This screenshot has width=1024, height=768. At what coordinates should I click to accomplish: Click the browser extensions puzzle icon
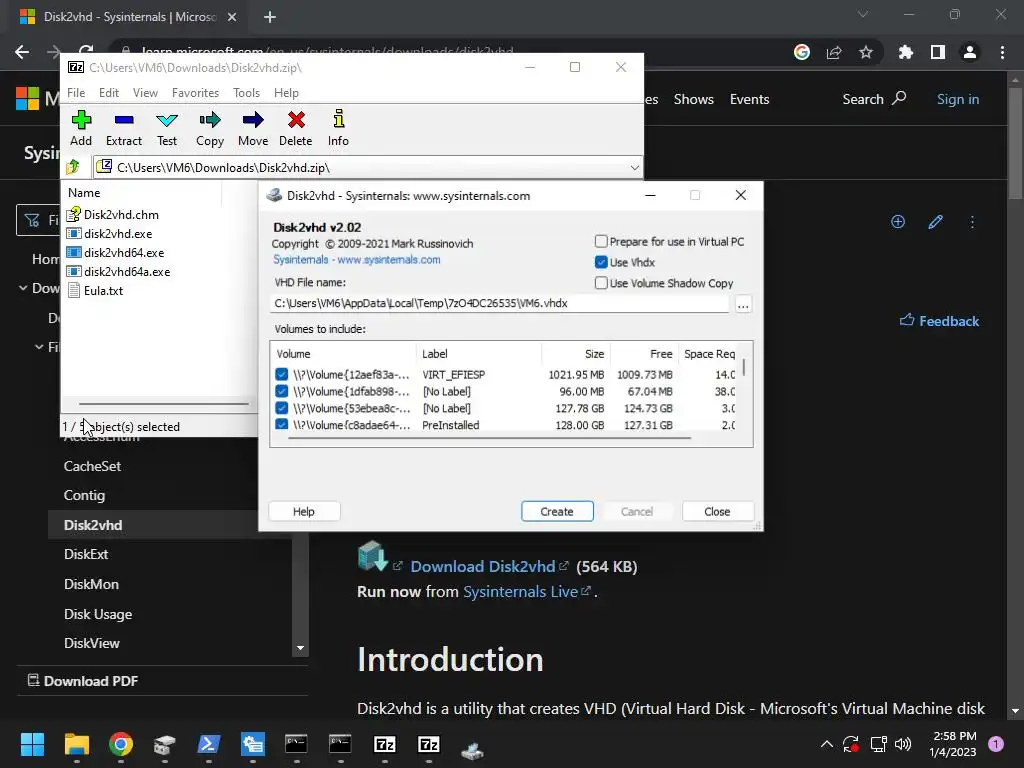(905, 52)
